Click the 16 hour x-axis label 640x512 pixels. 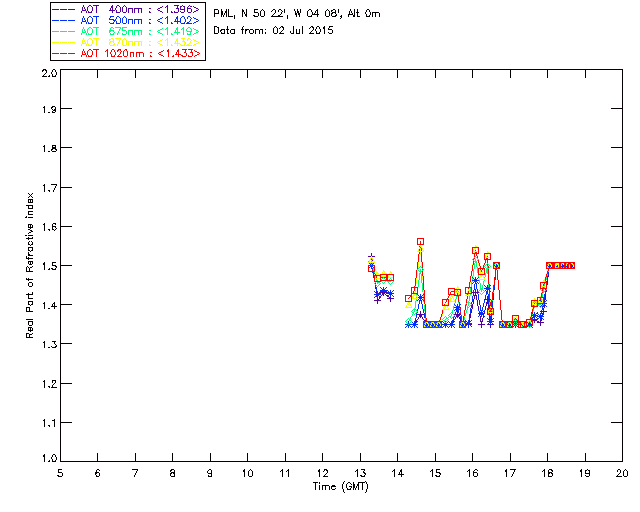pyautogui.click(x=473, y=473)
